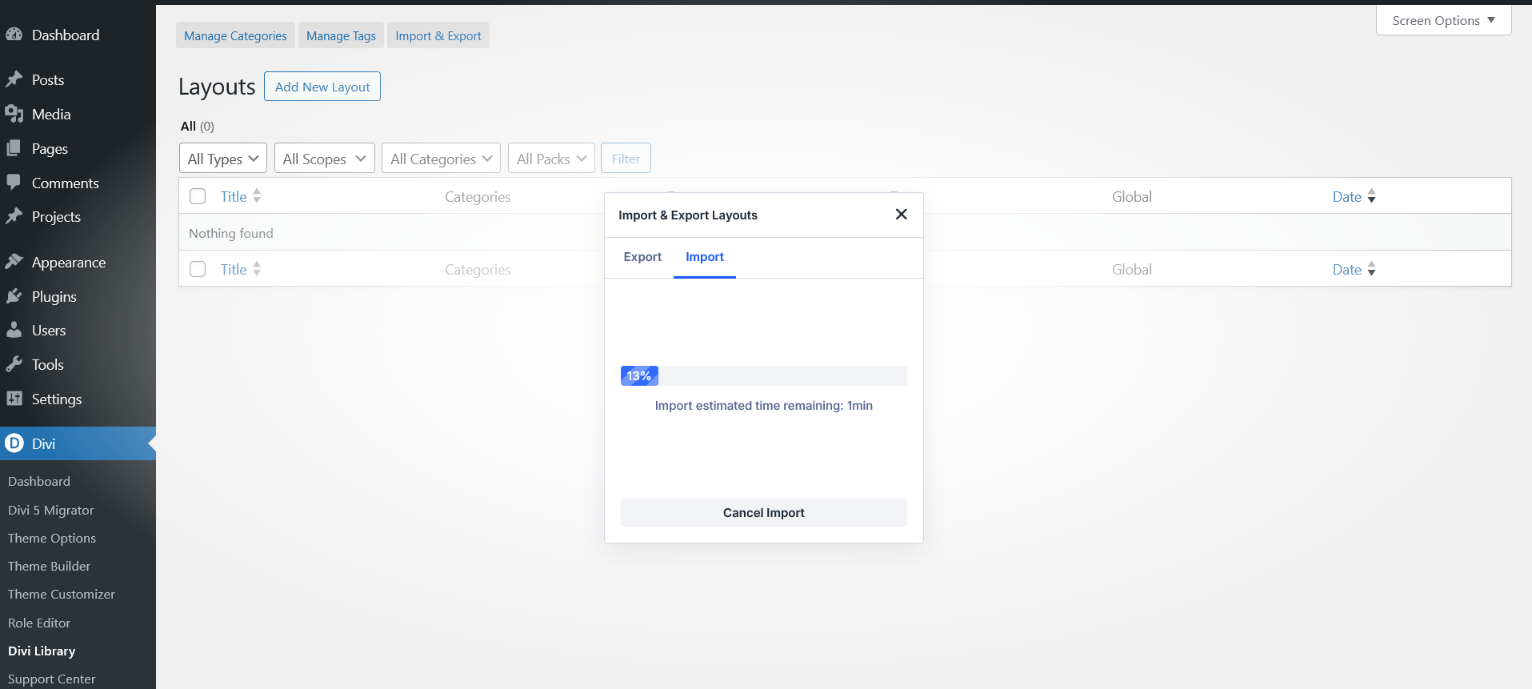Click the Media library icon

[14, 114]
